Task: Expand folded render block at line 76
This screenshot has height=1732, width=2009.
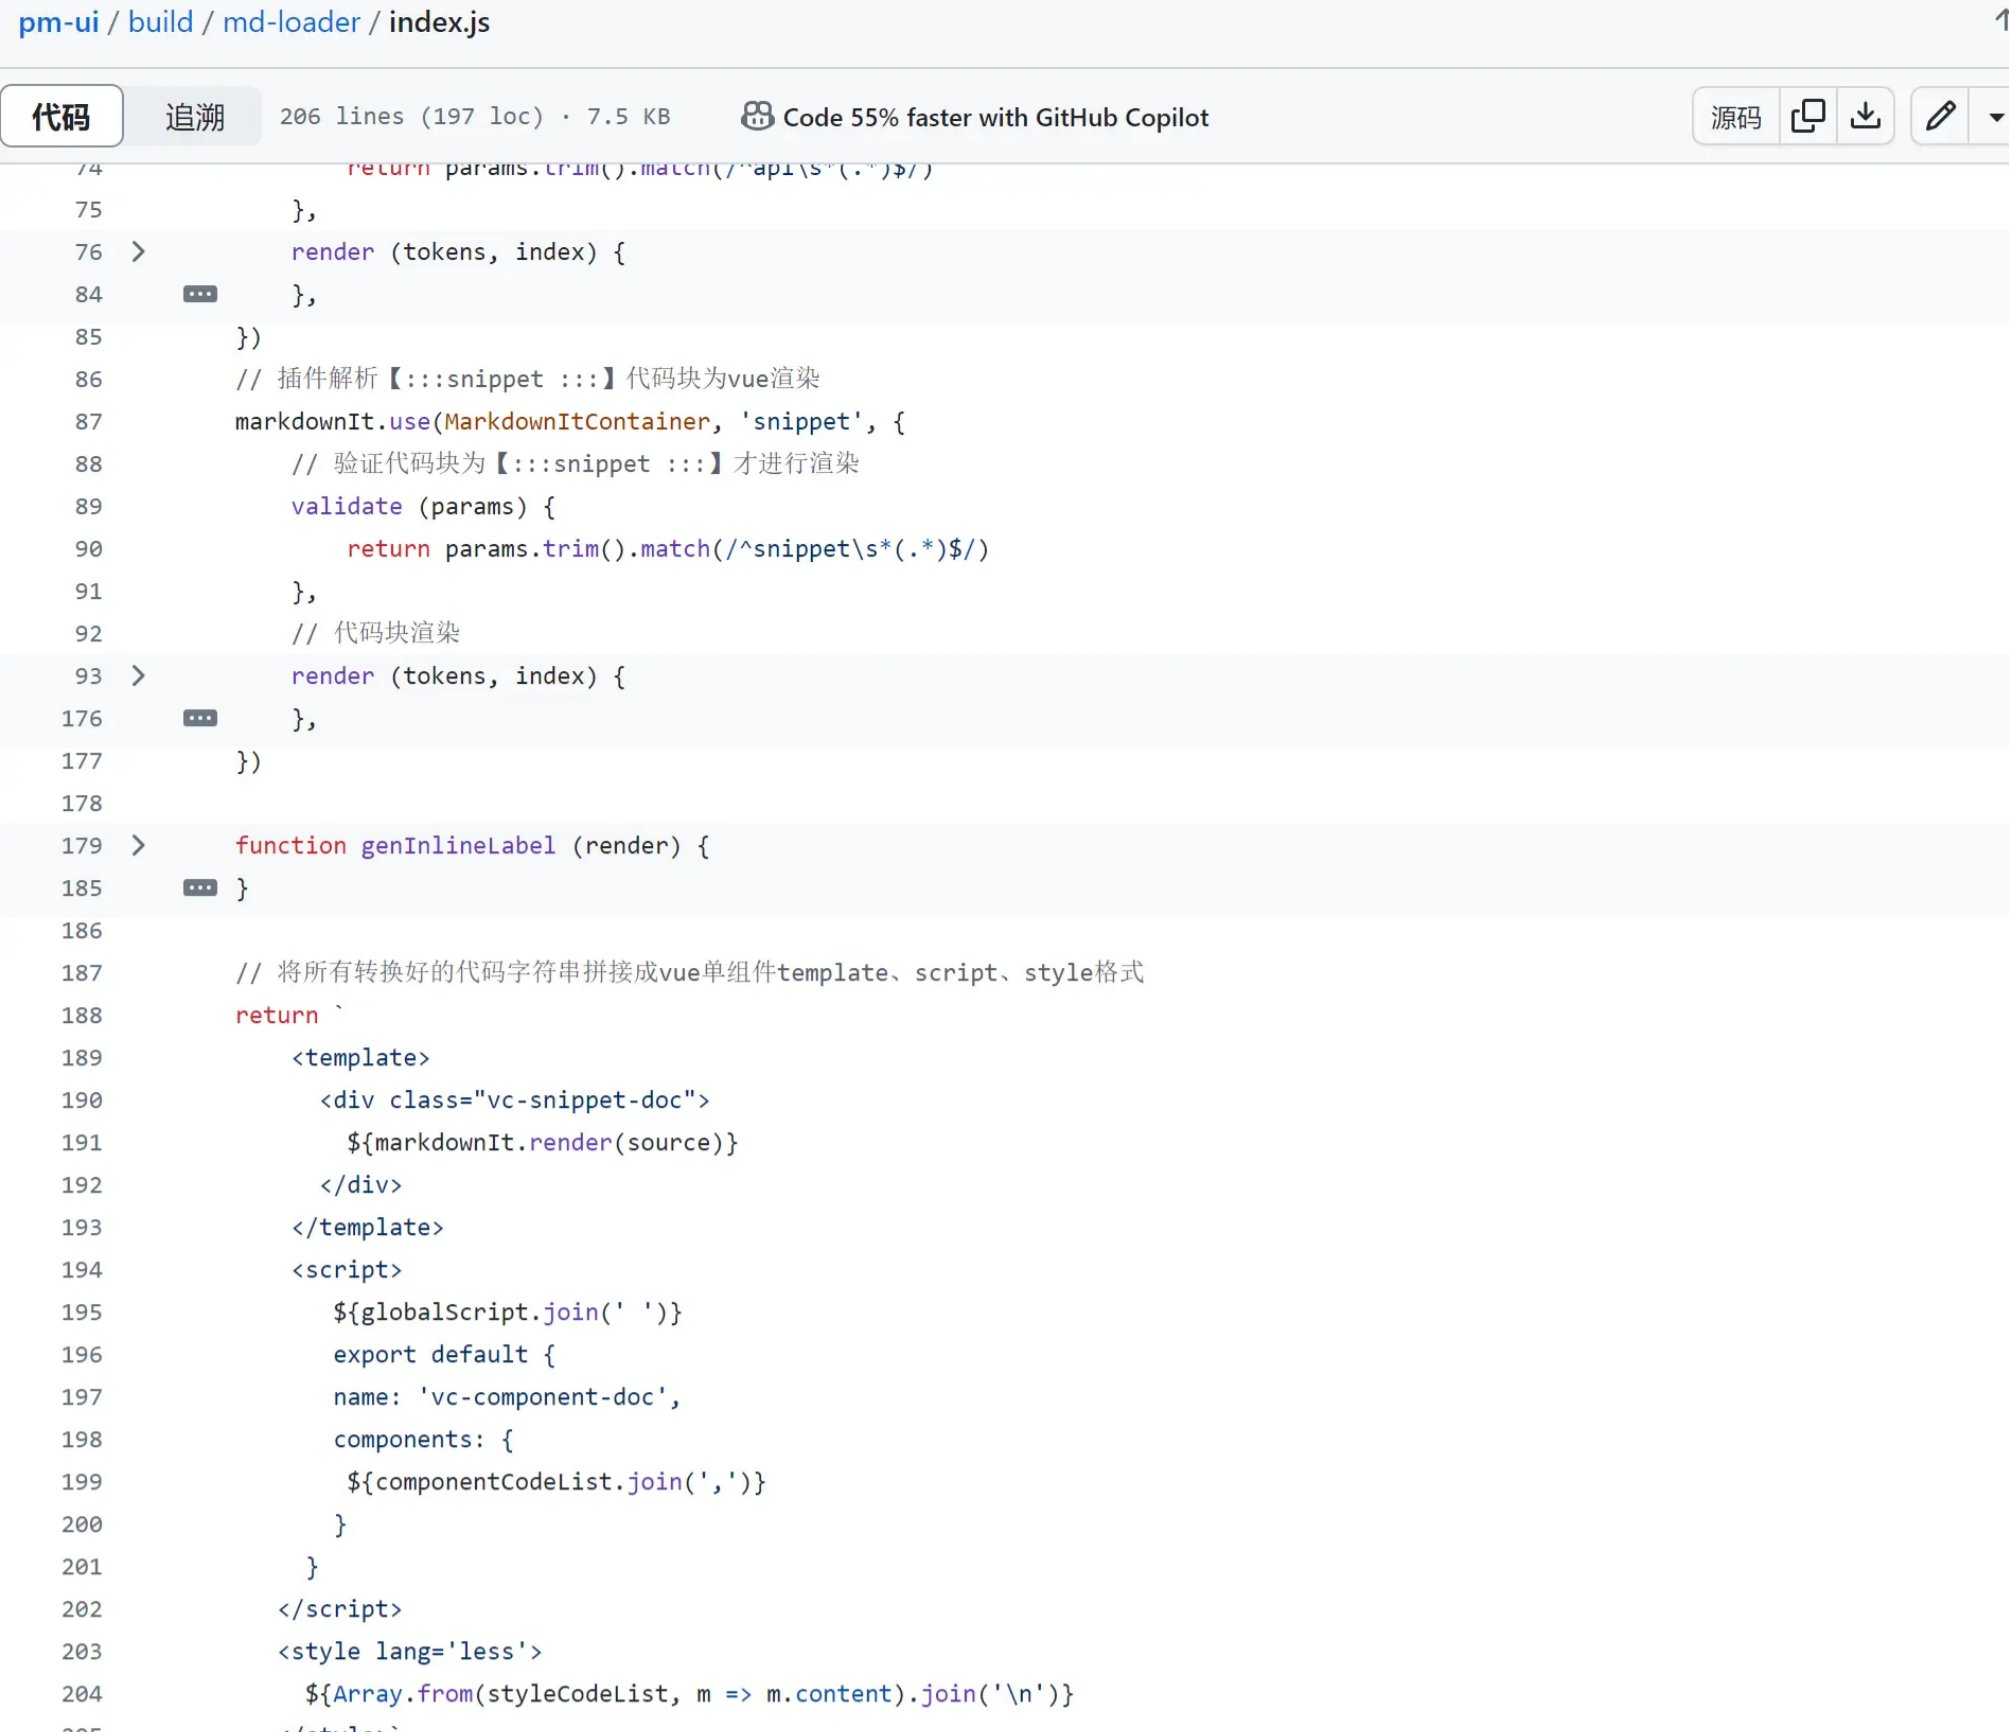Action: point(139,251)
